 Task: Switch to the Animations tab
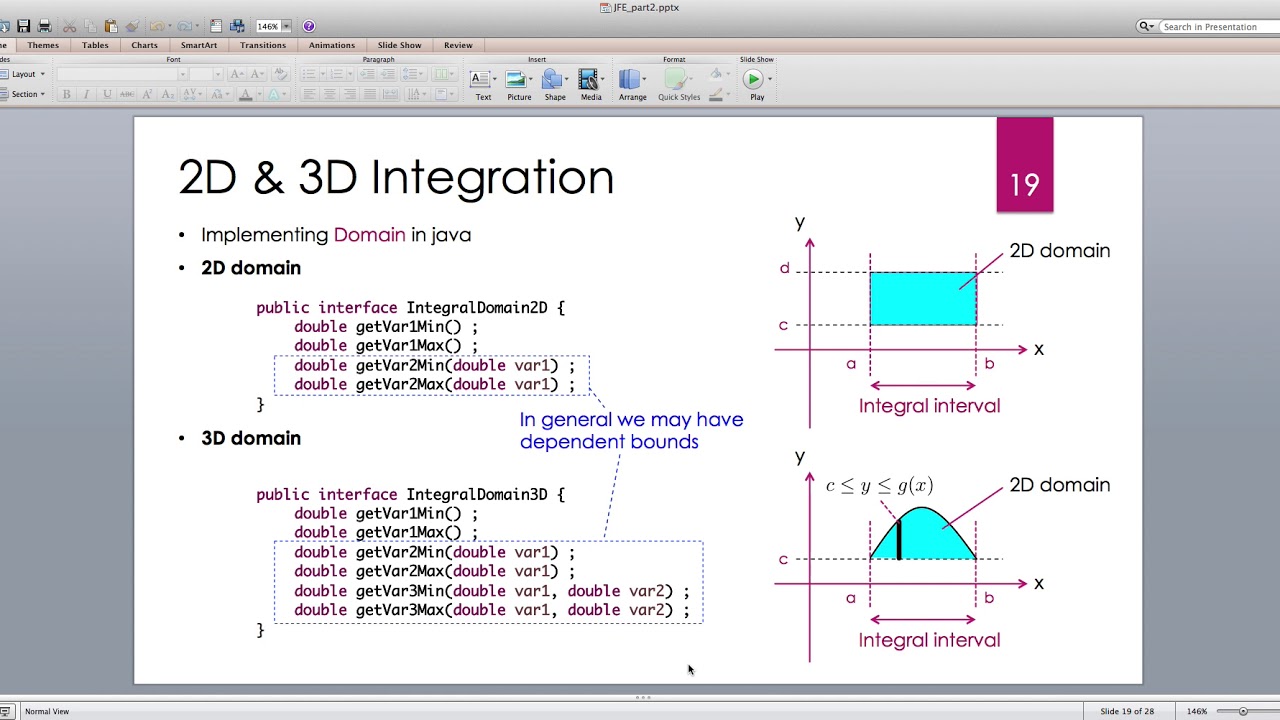coord(332,45)
